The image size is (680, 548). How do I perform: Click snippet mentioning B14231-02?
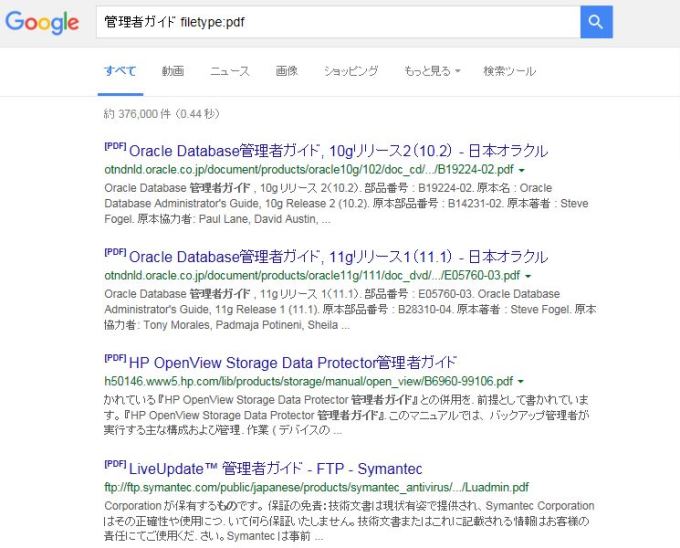347,203
